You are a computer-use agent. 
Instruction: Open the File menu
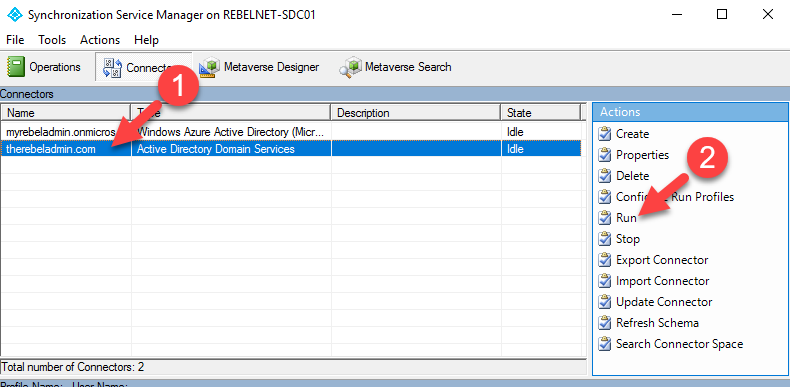click(x=15, y=40)
